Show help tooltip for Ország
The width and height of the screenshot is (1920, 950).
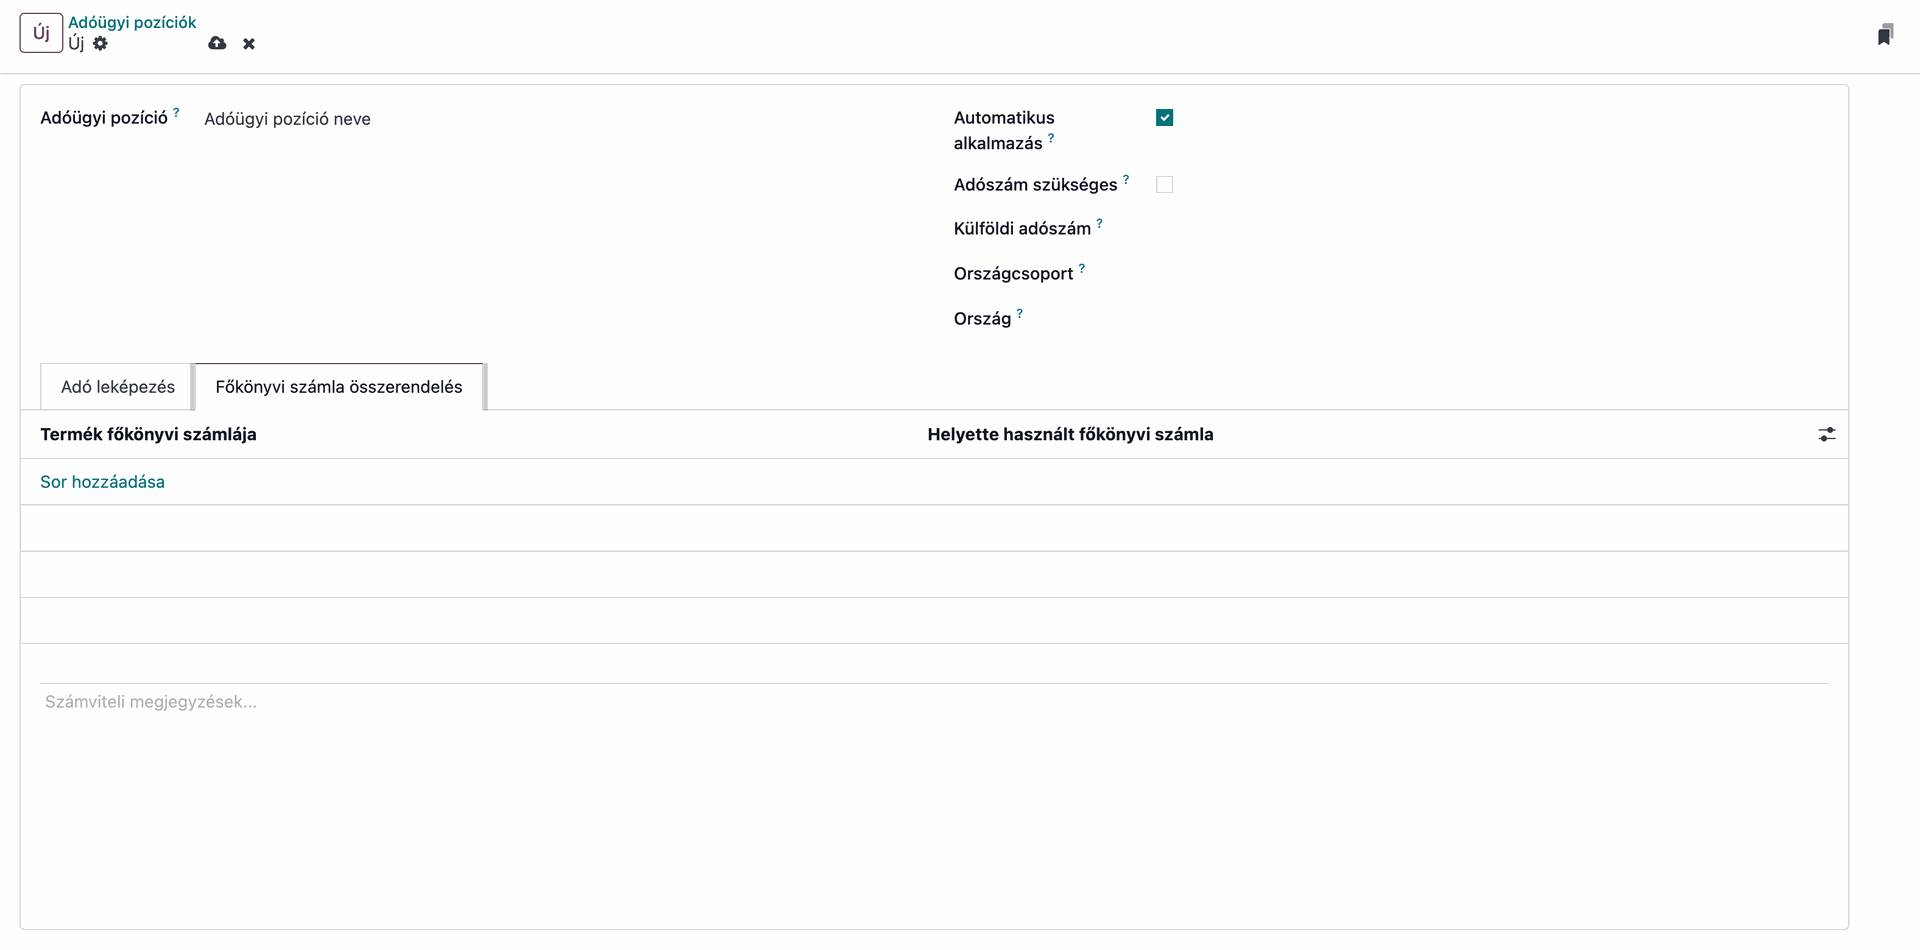[x=1020, y=314]
